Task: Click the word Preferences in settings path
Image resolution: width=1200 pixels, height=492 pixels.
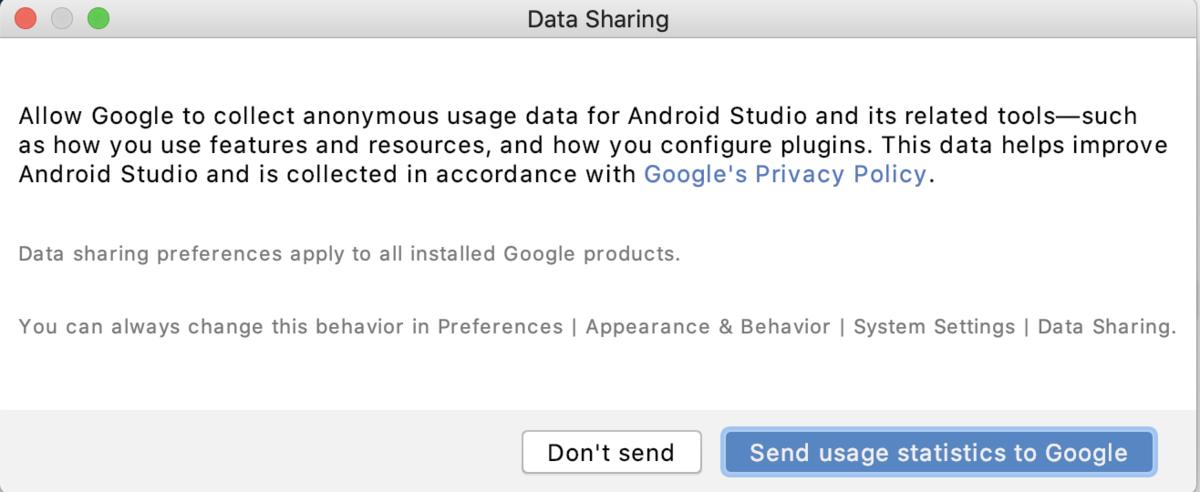Action: tap(500, 327)
